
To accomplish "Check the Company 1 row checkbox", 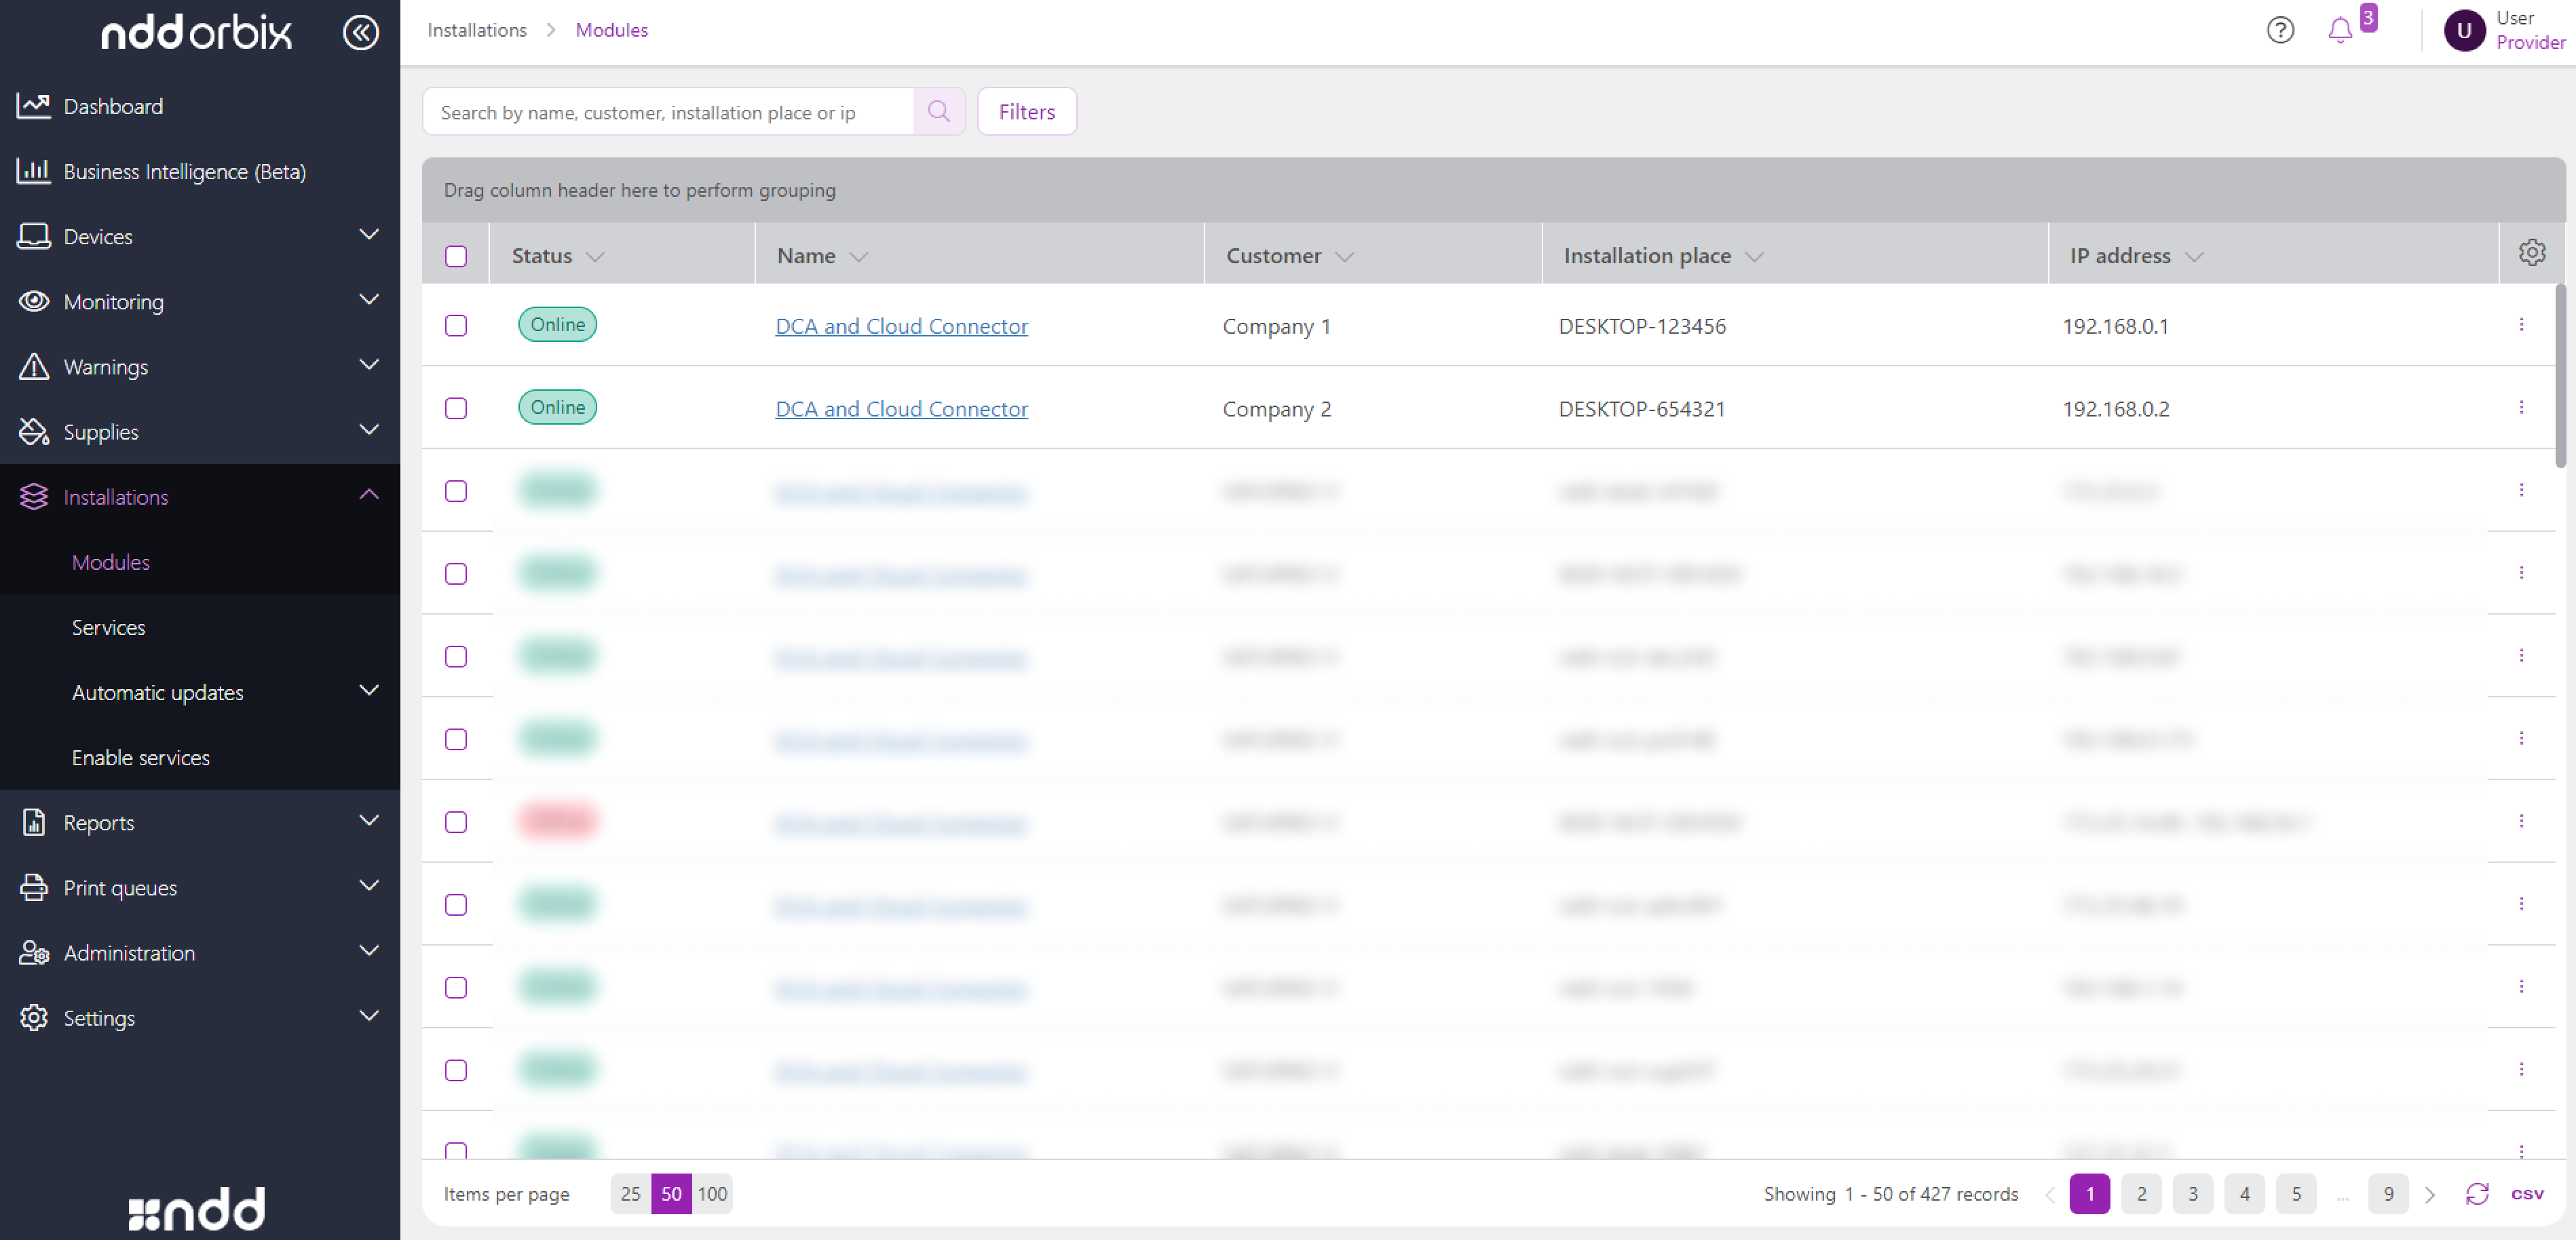I will click(456, 325).
